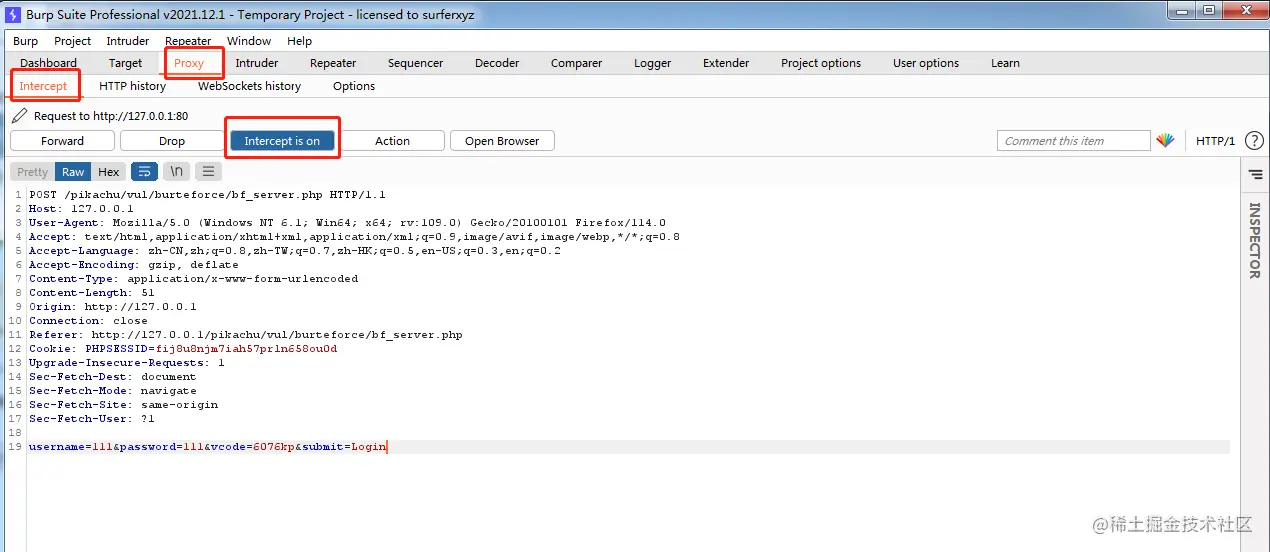The image size is (1270, 552).
Task: Toggle the word wrap icon button
Action: click(x=144, y=172)
